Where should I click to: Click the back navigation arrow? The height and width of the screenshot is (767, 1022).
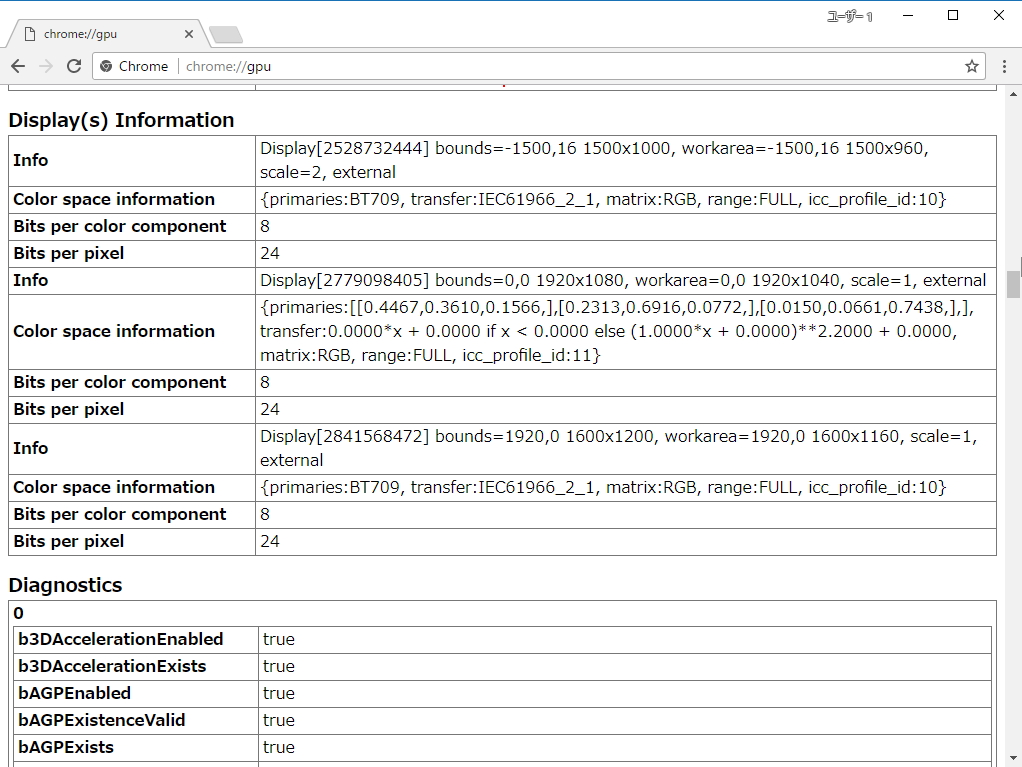(x=18, y=66)
